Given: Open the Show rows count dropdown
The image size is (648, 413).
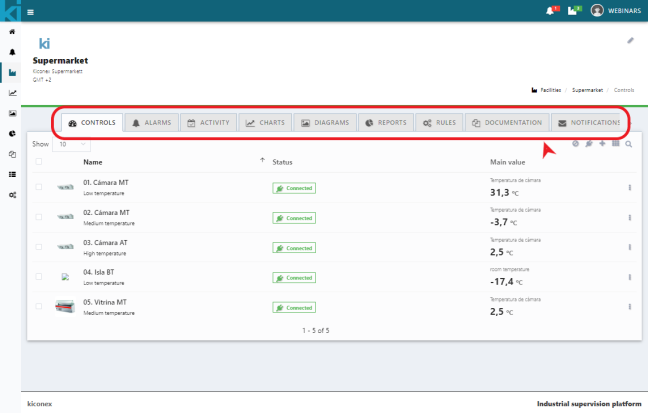Looking at the screenshot, I should click(x=71, y=144).
